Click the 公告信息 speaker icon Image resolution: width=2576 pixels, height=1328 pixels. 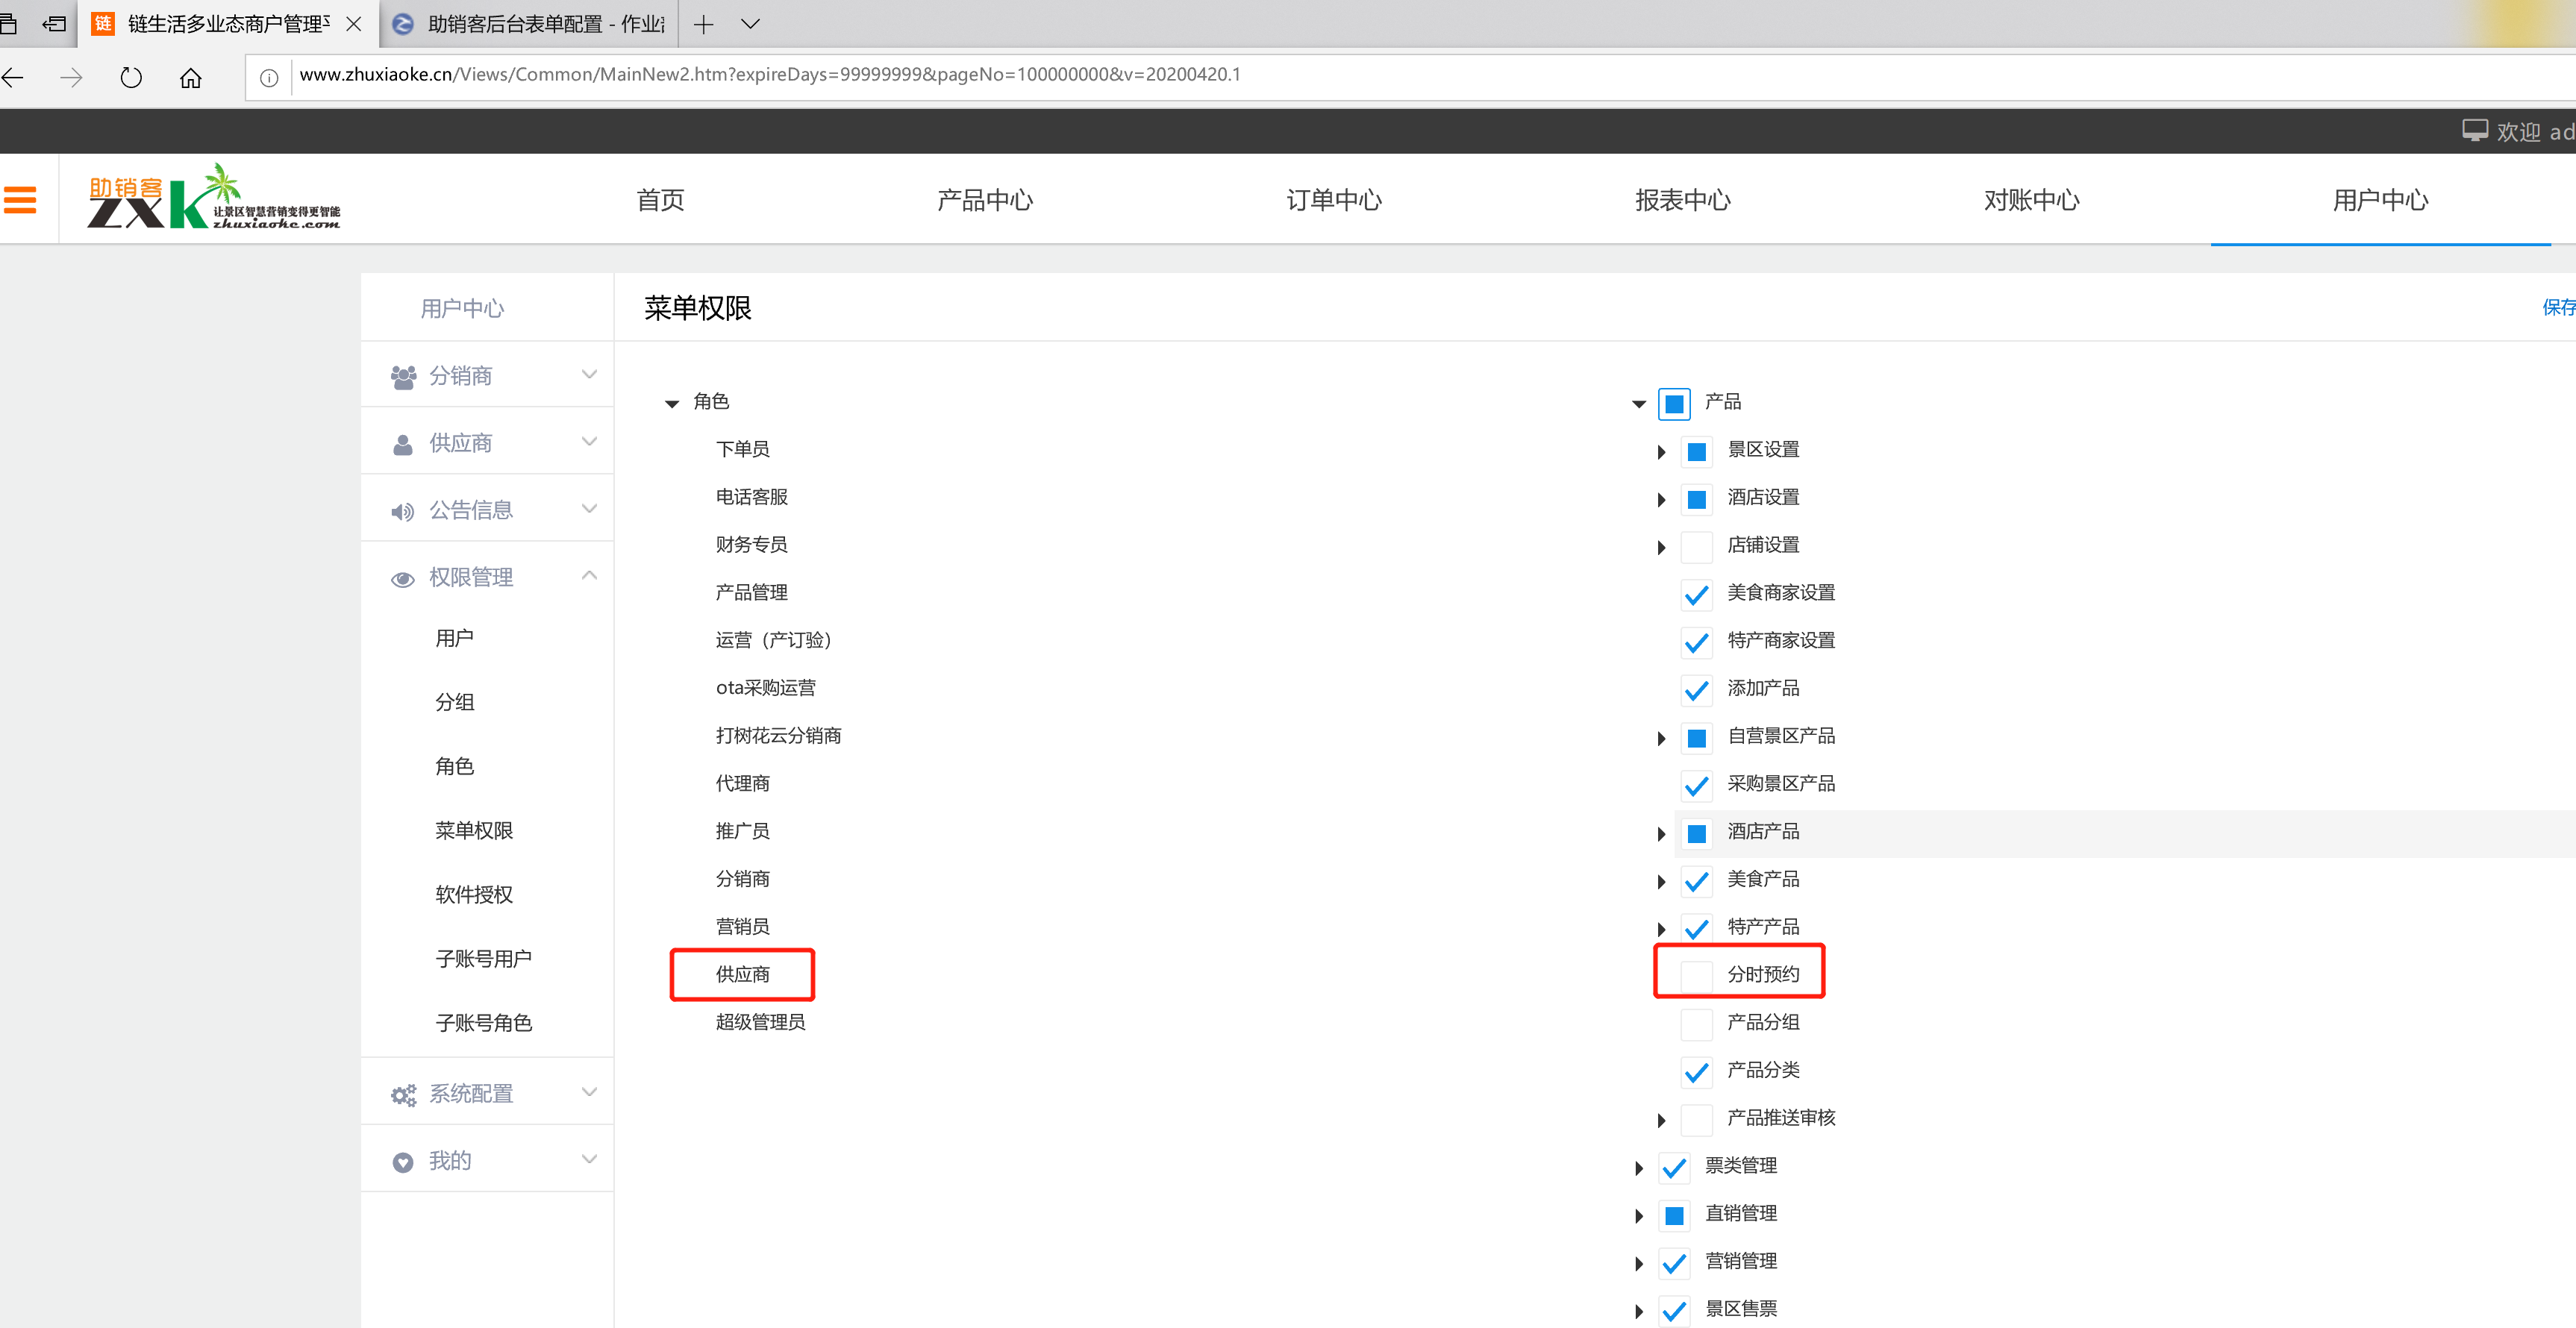pos(402,512)
